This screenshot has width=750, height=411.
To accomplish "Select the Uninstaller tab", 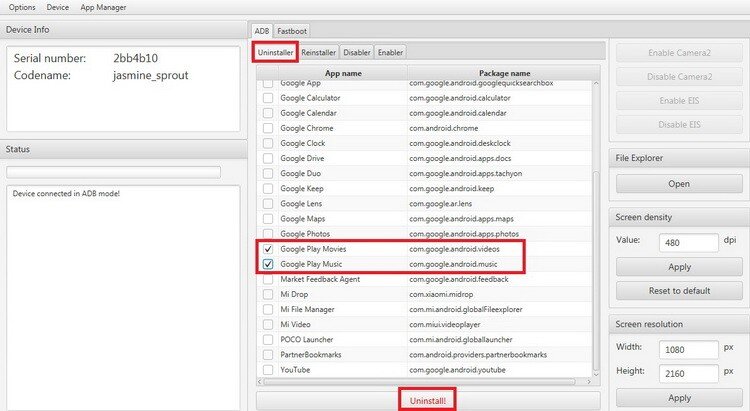I will (276, 52).
